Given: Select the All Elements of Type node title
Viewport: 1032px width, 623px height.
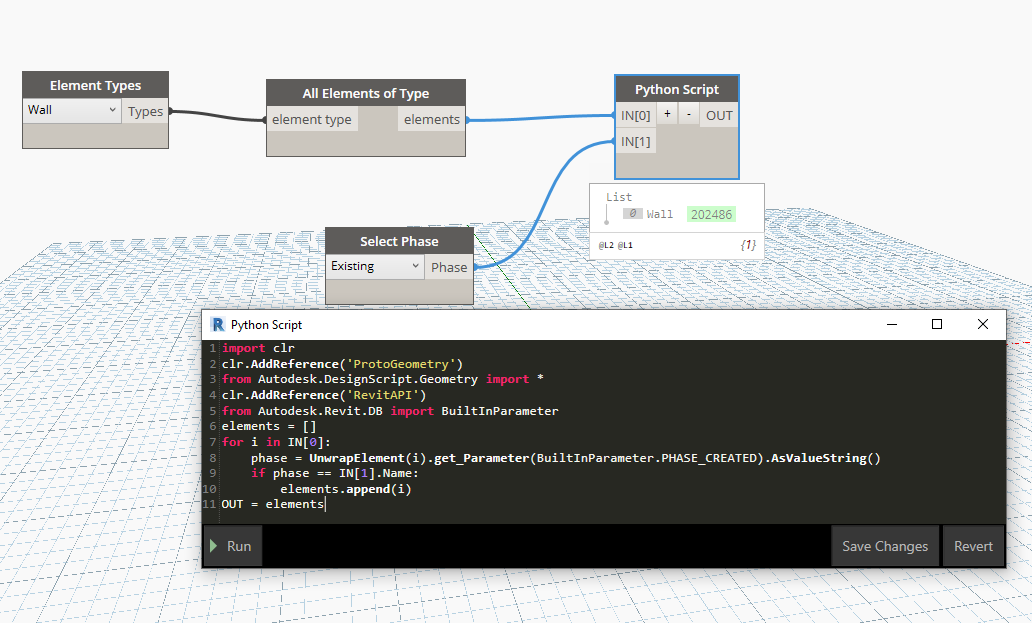Looking at the screenshot, I should point(366,93).
